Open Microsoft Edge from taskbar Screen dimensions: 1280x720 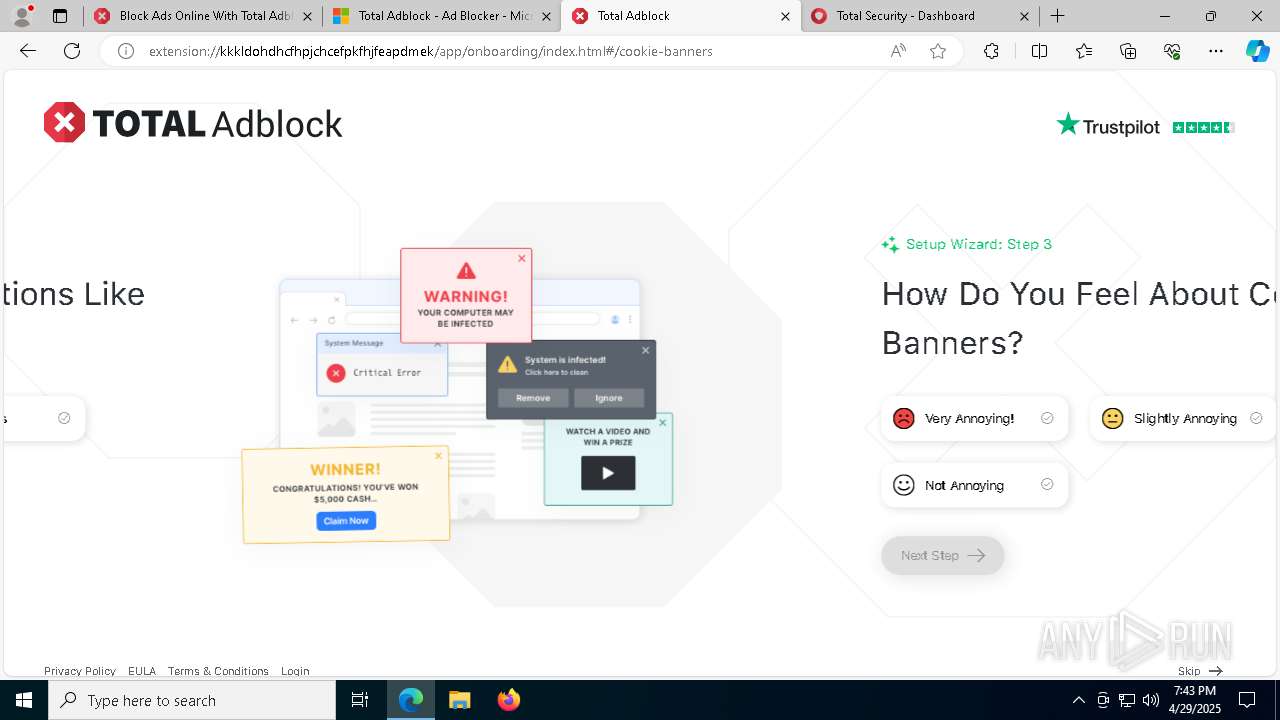(411, 700)
